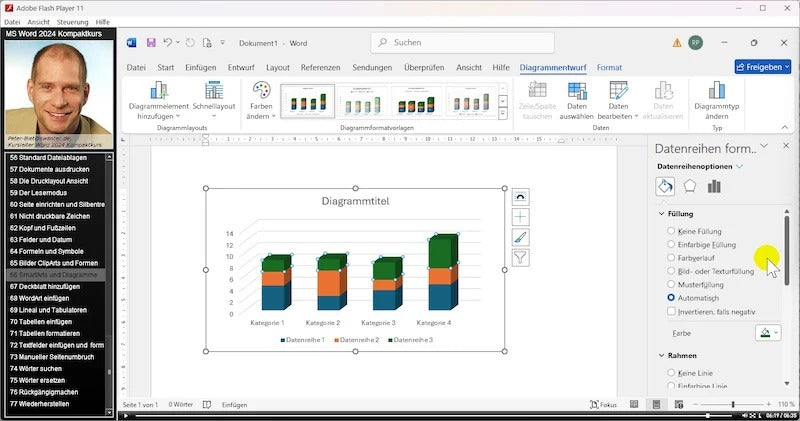Open the Datenreihenoptionen dropdown

point(739,166)
